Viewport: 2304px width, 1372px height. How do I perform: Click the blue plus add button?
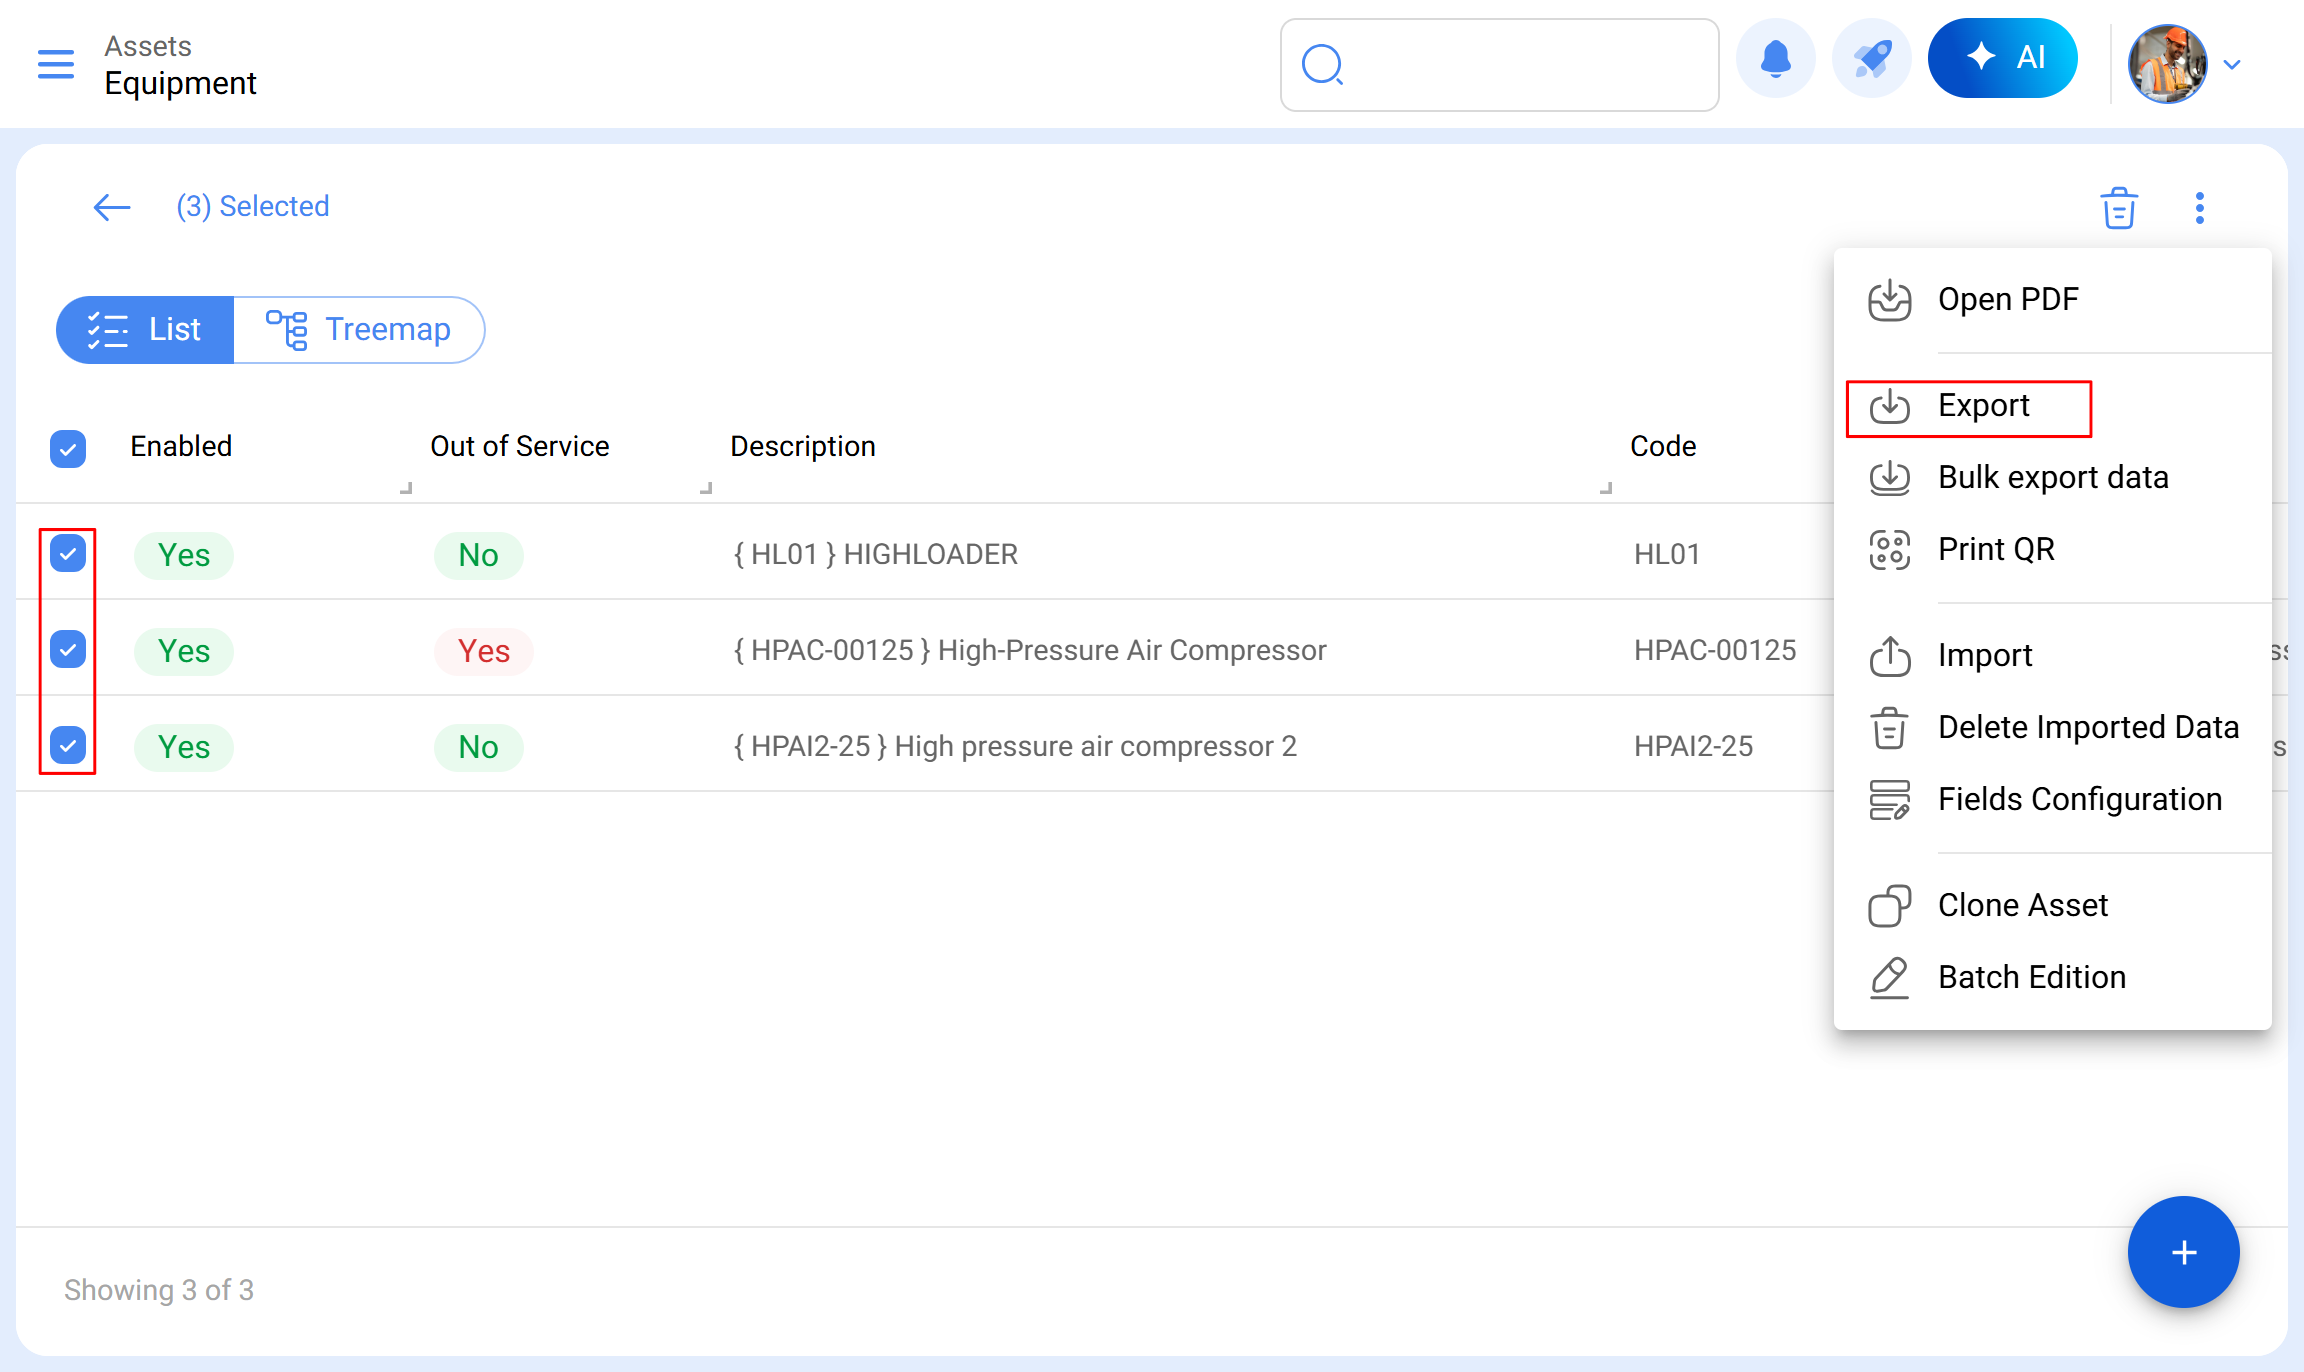tap(2183, 1252)
